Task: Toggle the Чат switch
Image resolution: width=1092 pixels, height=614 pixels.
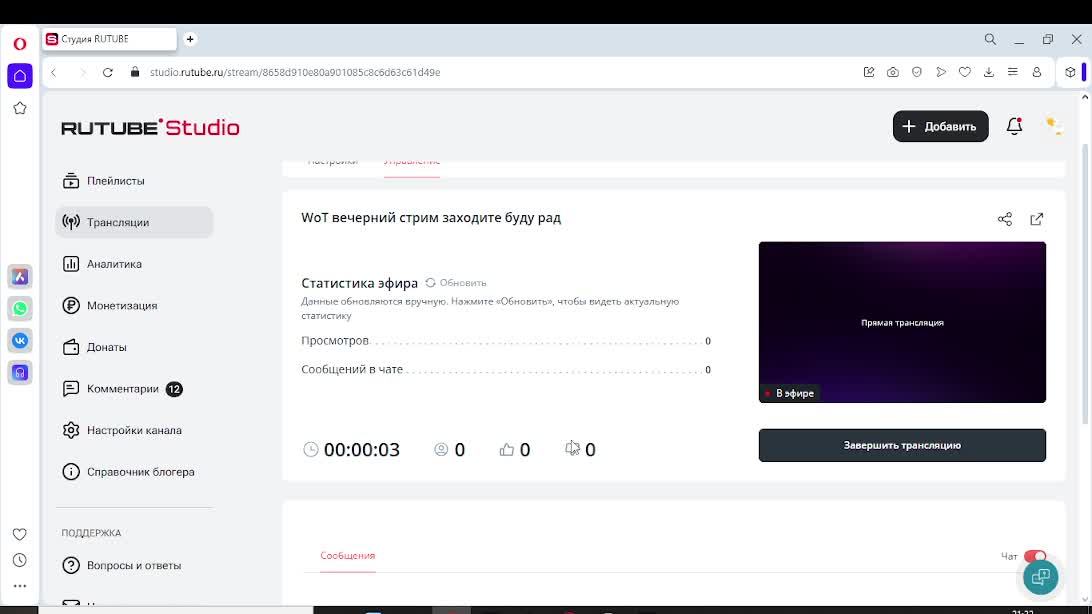Action: [x=1035, y=556]
